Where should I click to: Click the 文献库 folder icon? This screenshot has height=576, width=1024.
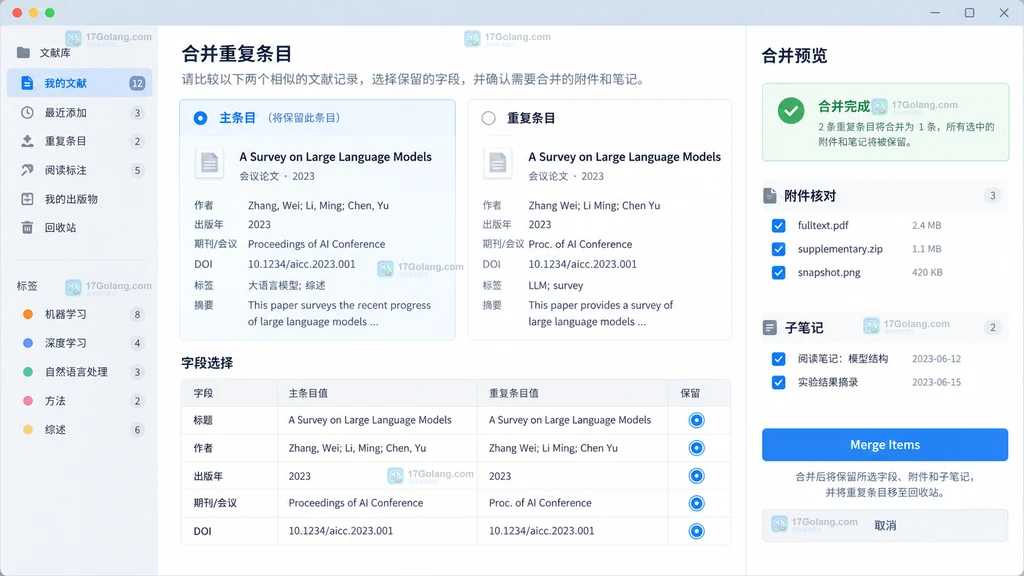tap(24, 52)
